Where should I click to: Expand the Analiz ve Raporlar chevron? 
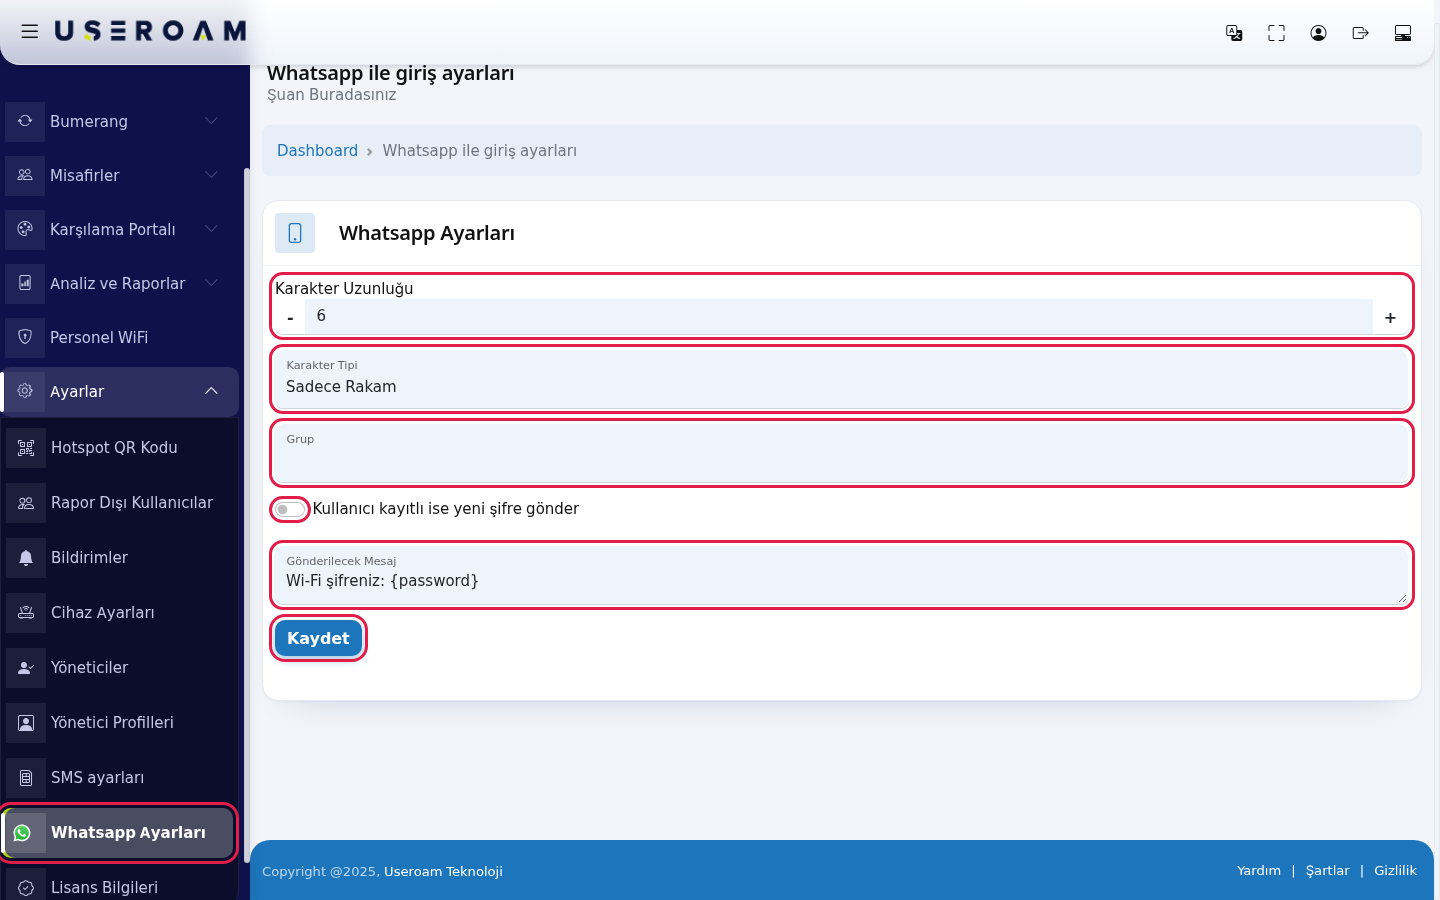click(x=211, y=283)
